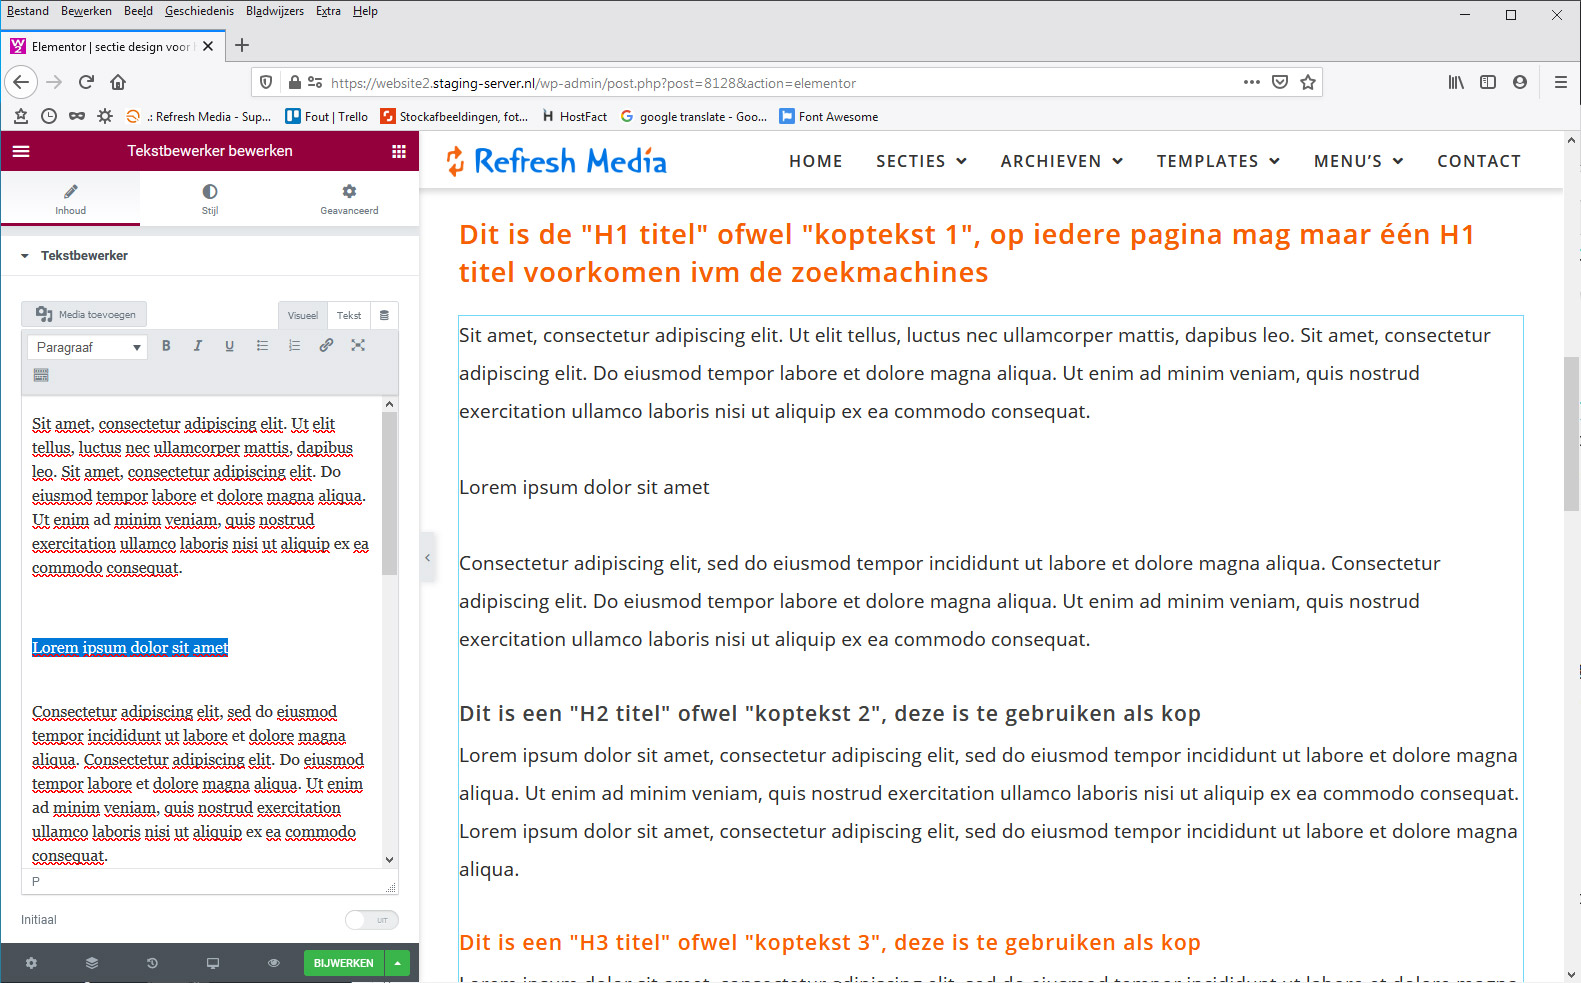1581x983 pixels.
Task: Open the Elementor Navigator layers icon
Action: tap(92, 963)
